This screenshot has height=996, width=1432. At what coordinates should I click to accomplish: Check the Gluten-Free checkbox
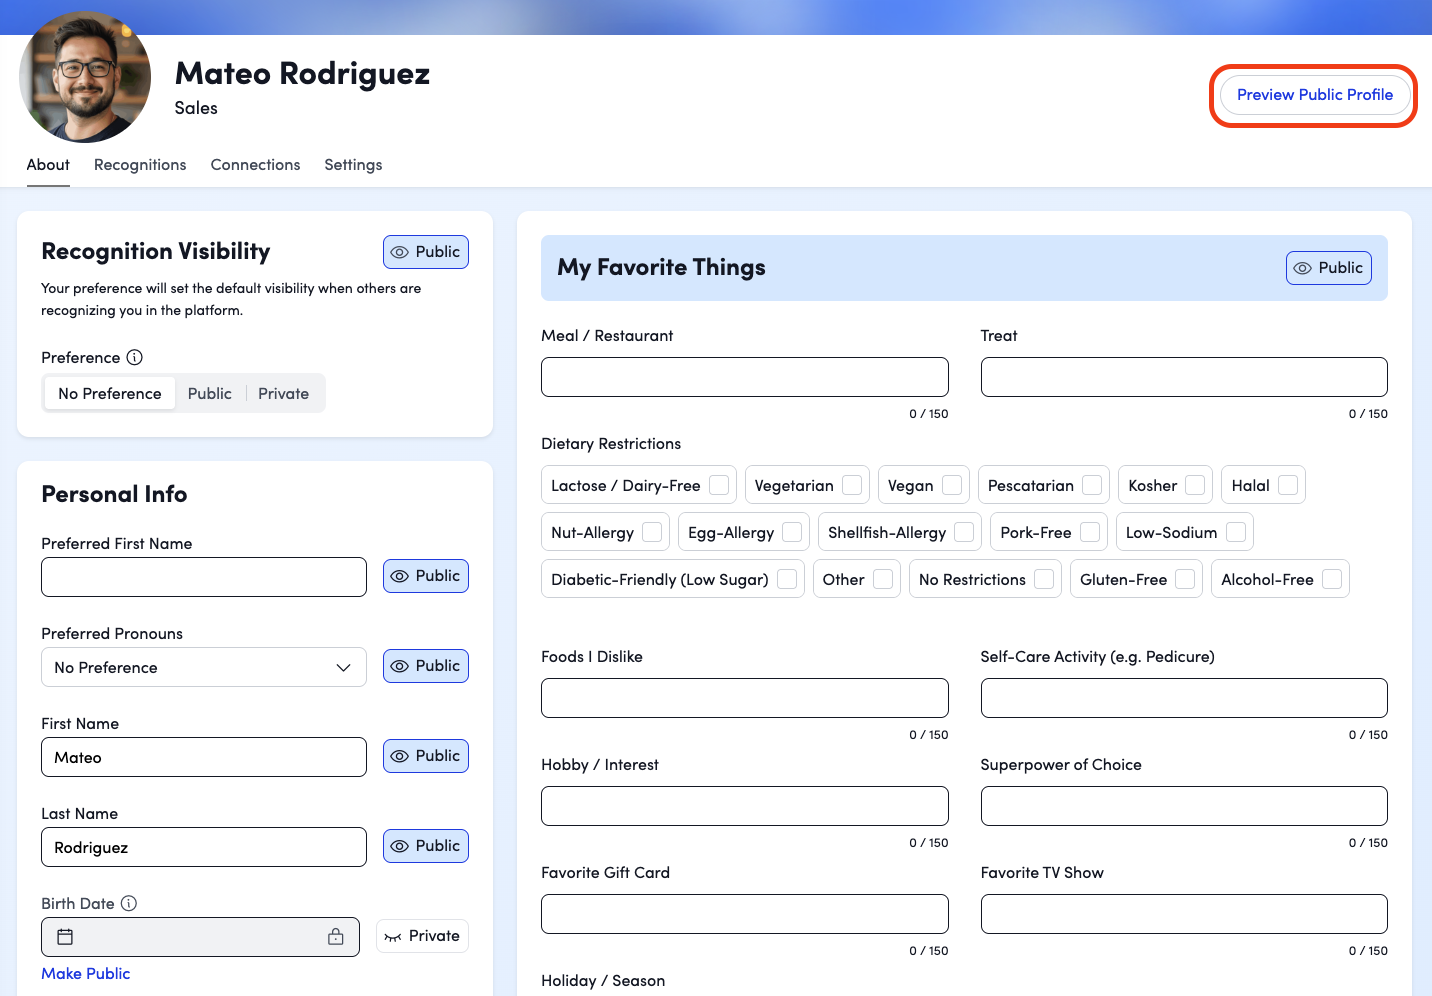coord(1185,580)
